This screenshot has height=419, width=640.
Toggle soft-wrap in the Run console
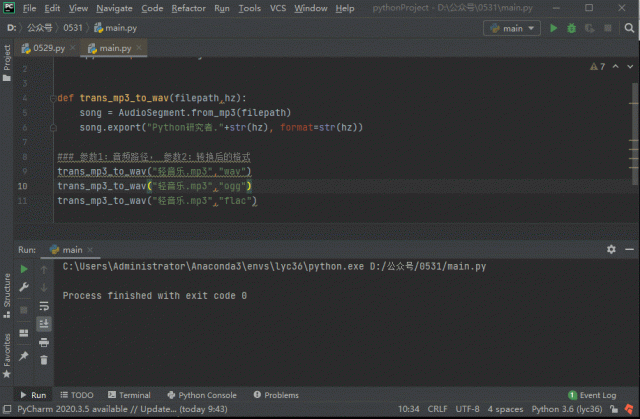point(44,306)
